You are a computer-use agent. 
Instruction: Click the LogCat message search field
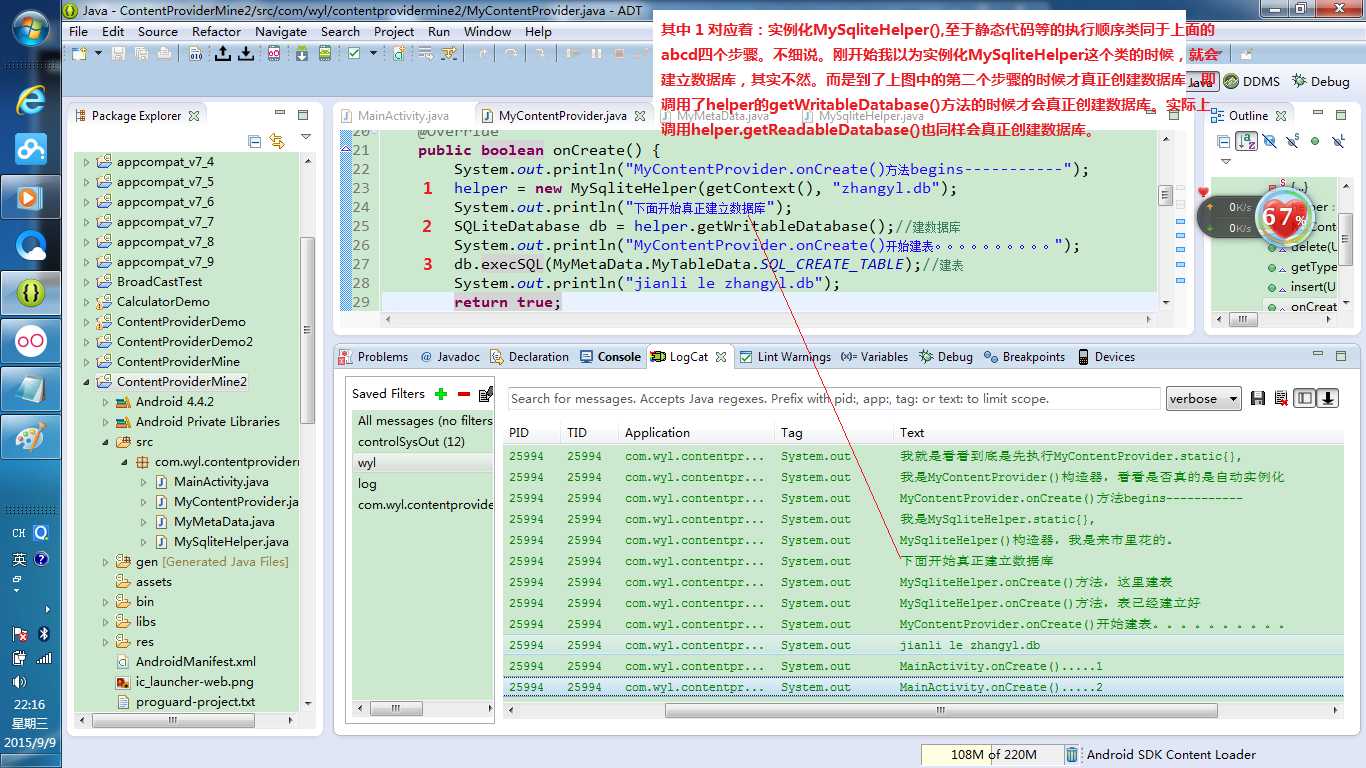[833, 398]
